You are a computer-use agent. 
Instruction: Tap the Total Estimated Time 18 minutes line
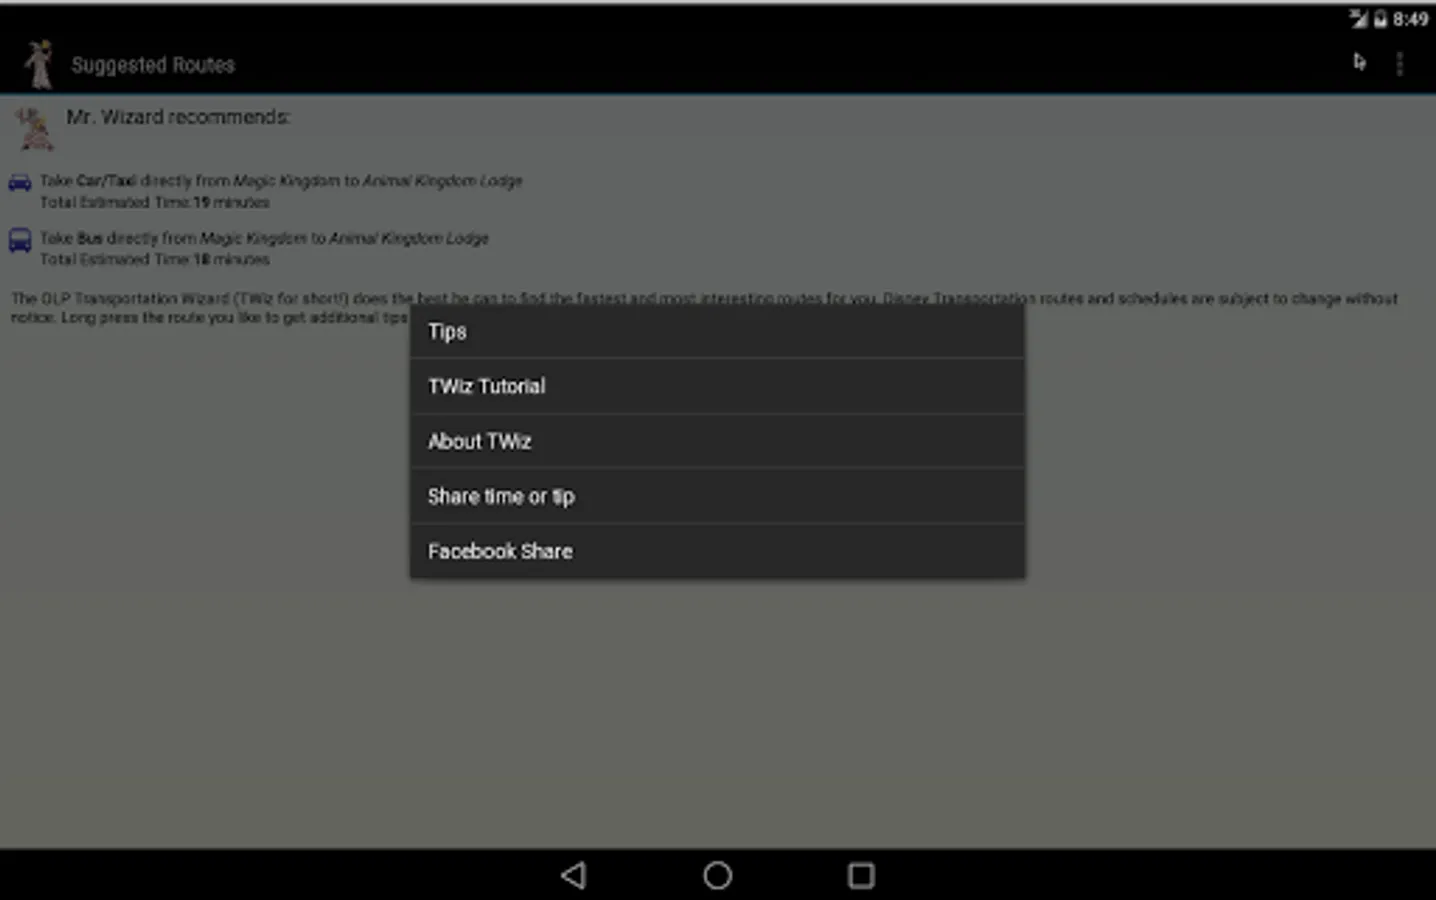point(155,259)
